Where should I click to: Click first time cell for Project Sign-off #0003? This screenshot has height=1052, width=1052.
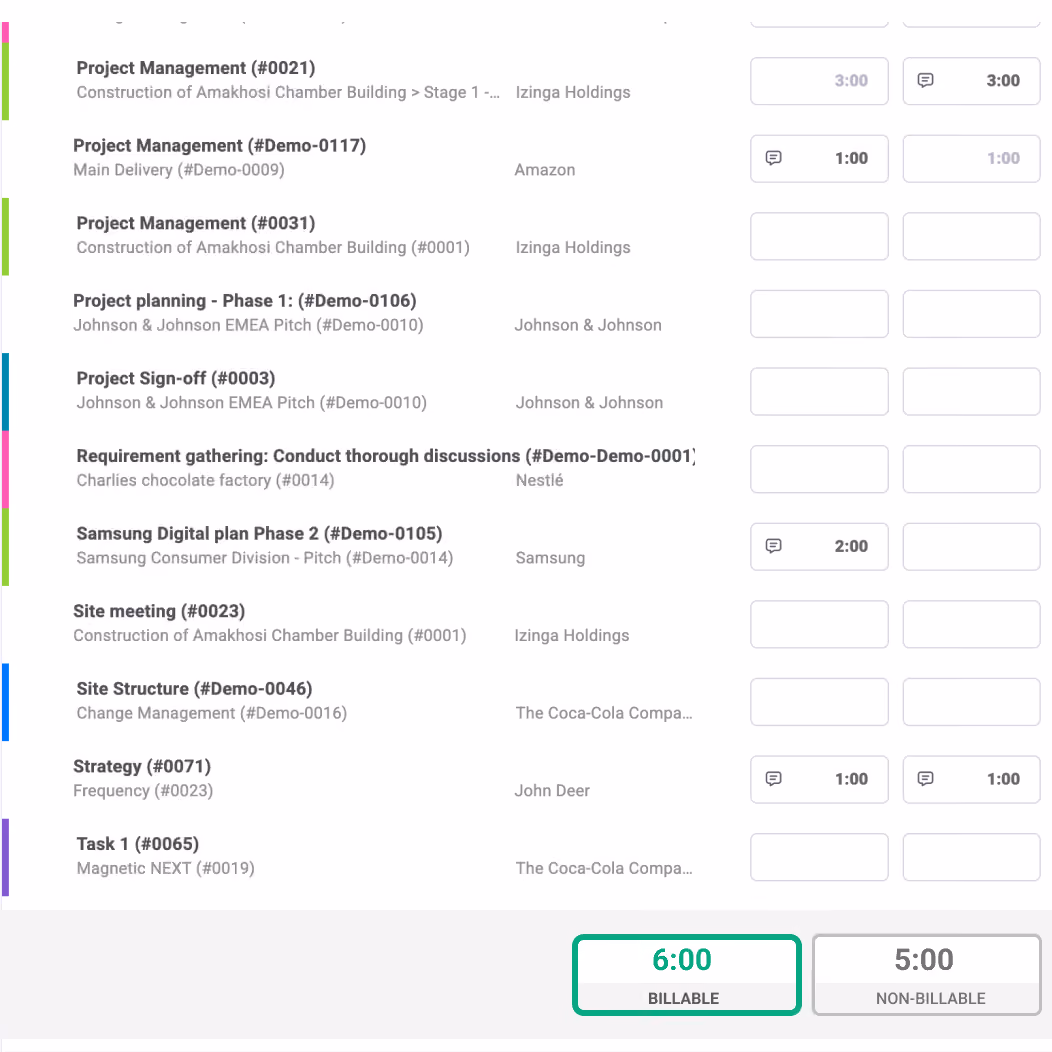(x=819, y=391)
